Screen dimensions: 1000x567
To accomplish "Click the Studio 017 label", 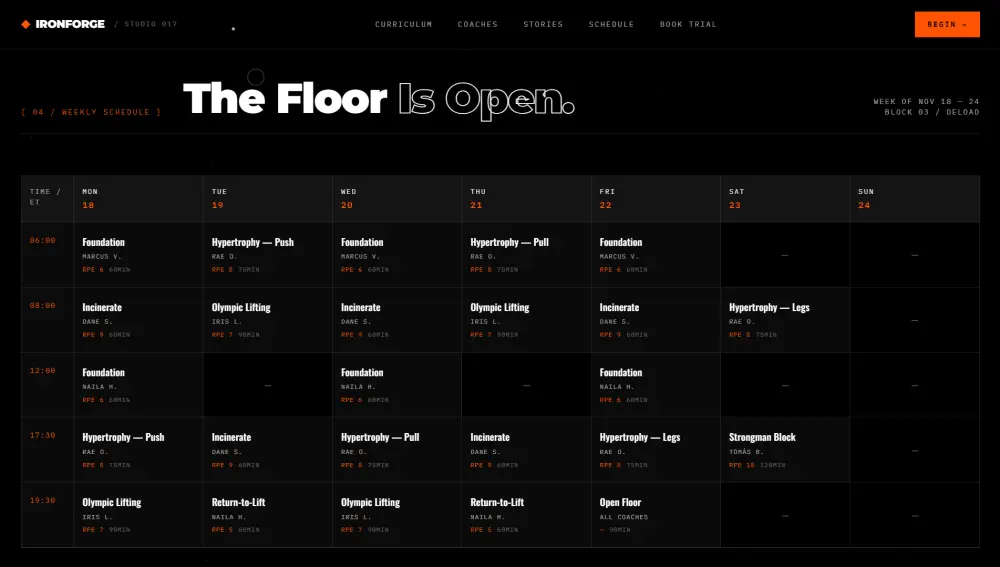I will click(x=151, y=24).
